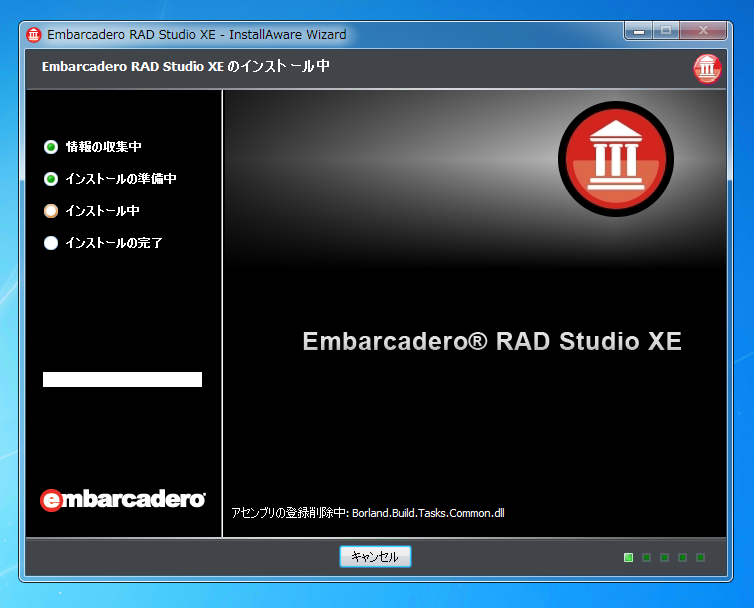The width and height of the screenshot is (754, 608).
Task: Click the Borland.Build.Tasks.Common.dll status text
Action: [x=428, y=513]
